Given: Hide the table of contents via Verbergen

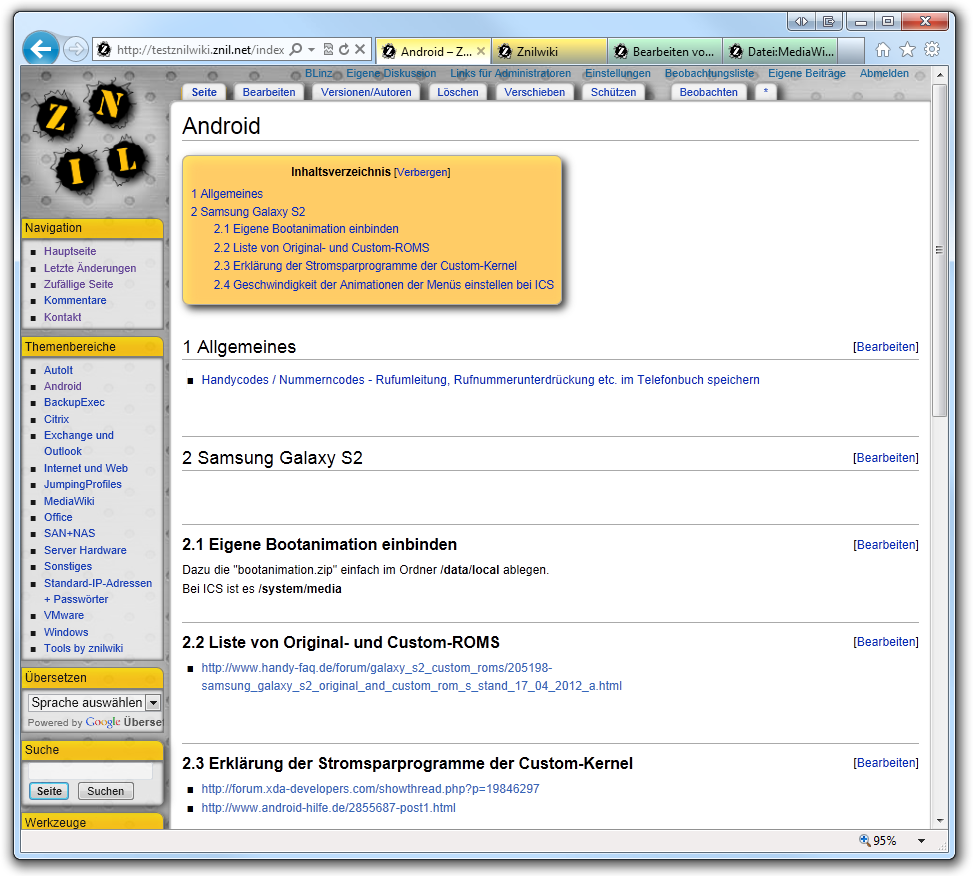Looking at the screenshot, I should point(422,172).
